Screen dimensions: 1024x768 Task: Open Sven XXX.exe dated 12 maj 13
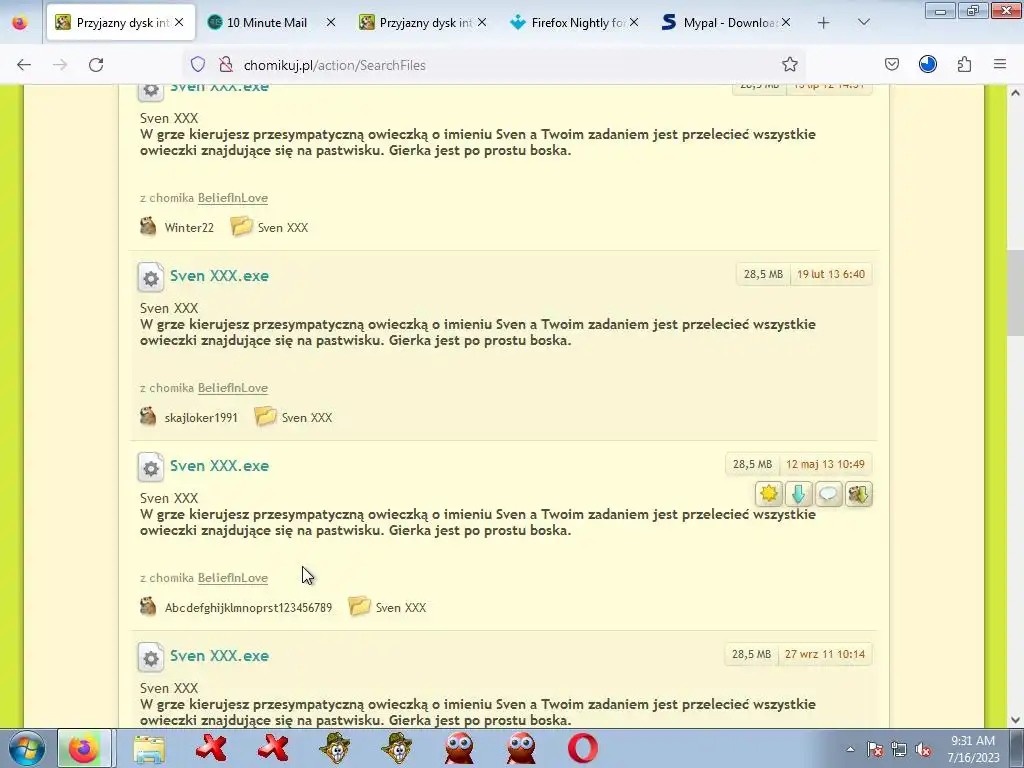[x=219, y=466]
